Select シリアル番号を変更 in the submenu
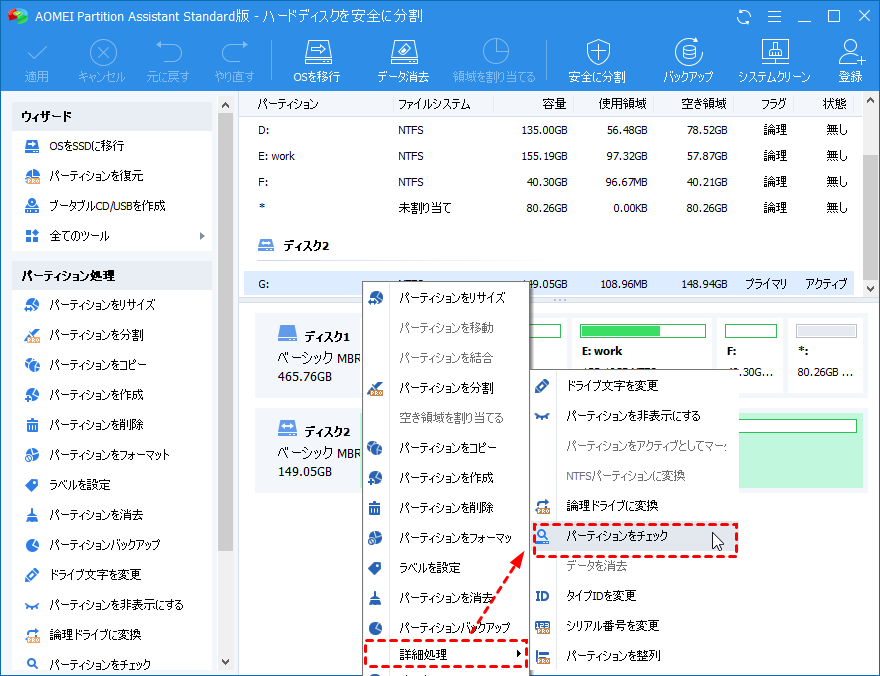Image resolution: width=880 pixels, height=676 pixels. [x=634, y=626]
